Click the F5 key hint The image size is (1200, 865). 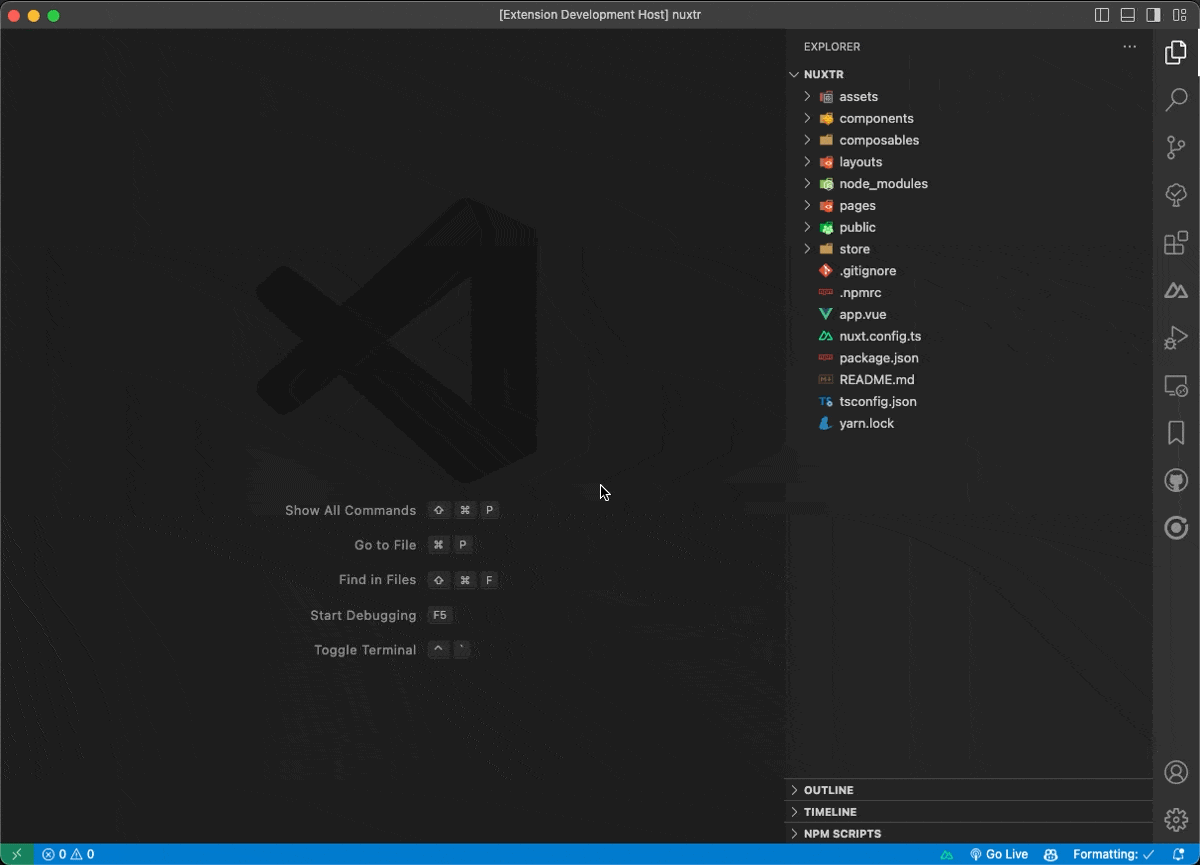(439, 615)
